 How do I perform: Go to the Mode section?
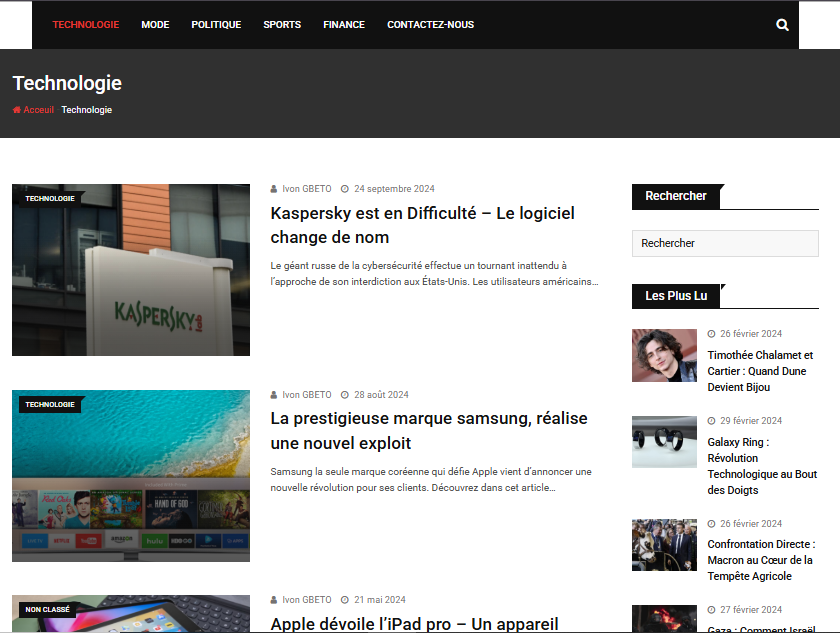(x=155, y=25)
